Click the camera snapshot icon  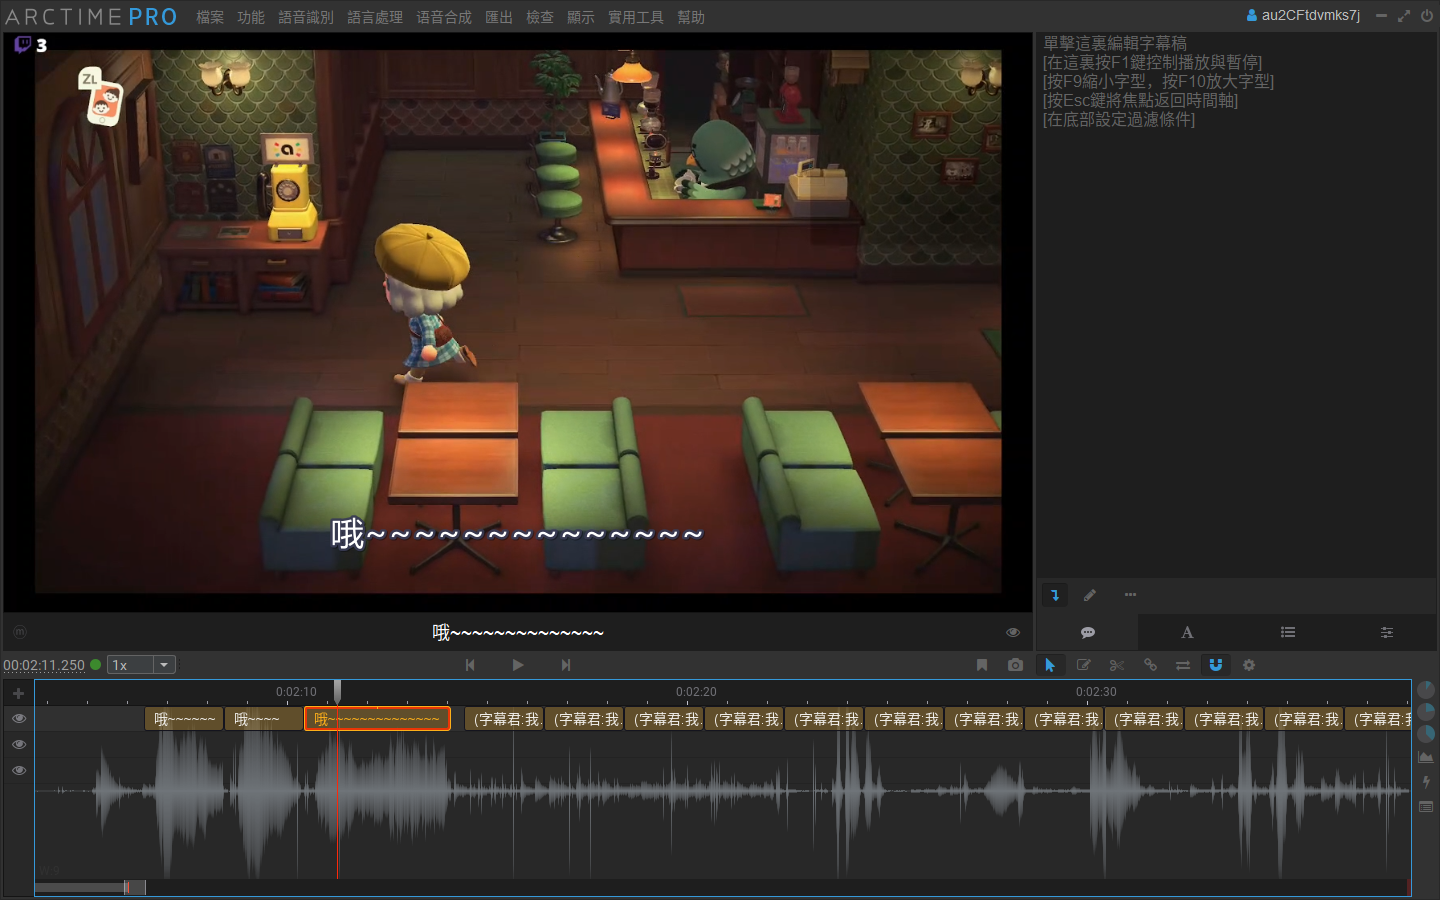(x=1016, y=665)
